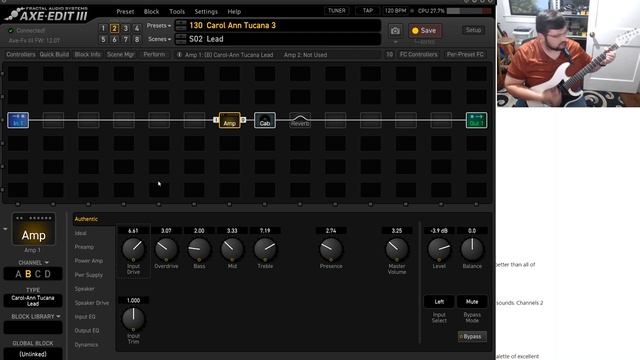This screenshot has width=640, height=360.
Task: Click the TAP tempo button
Action: click(x=368, y=11)
